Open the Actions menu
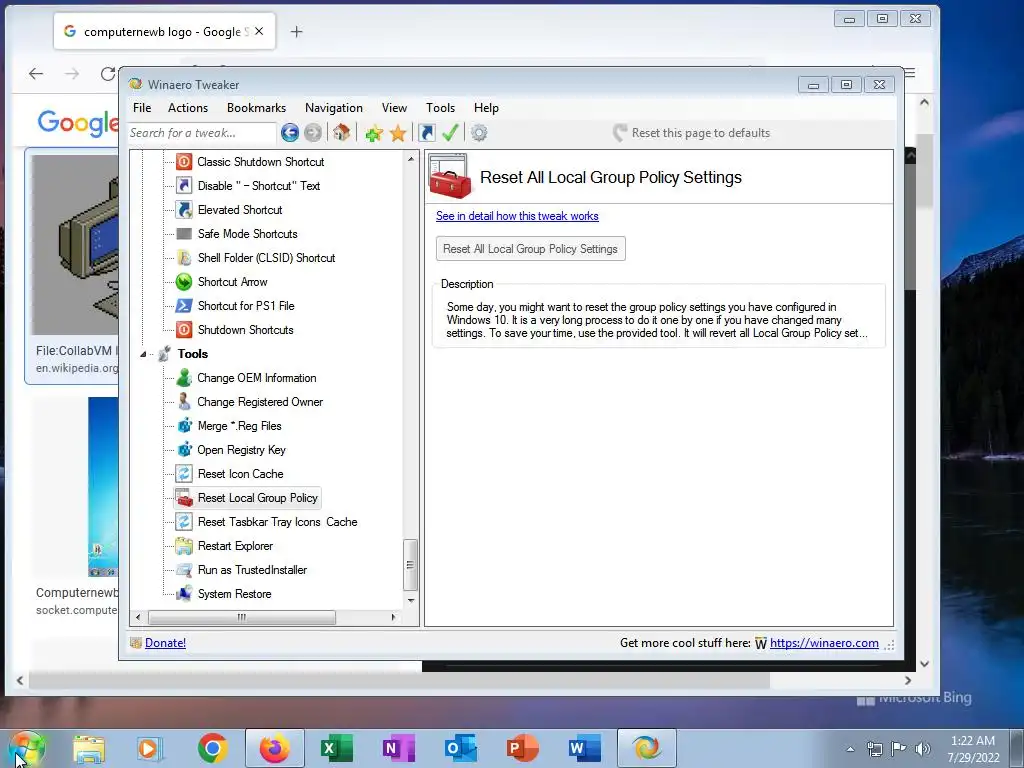The height and width of the screenshot is (768, 1024). tap(188, 108)
